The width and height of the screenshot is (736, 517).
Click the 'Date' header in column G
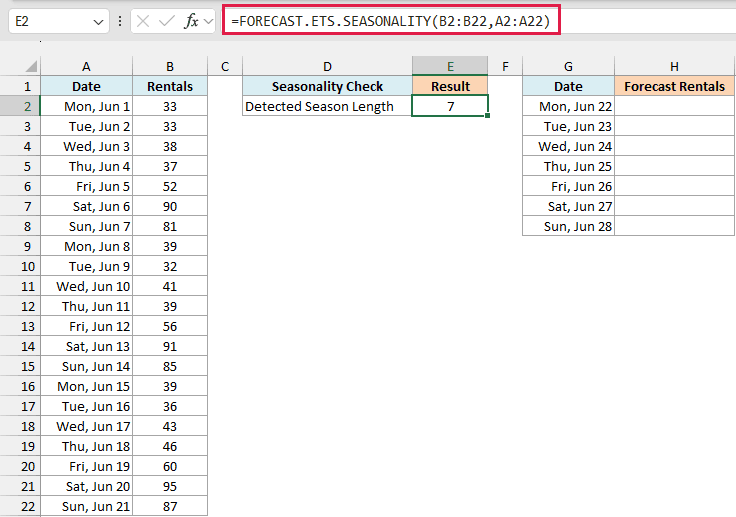[568, 86]
